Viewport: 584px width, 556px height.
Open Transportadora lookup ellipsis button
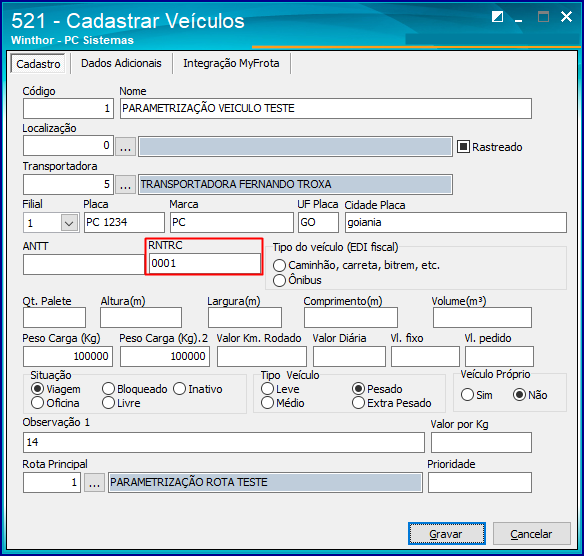[126, 184]
